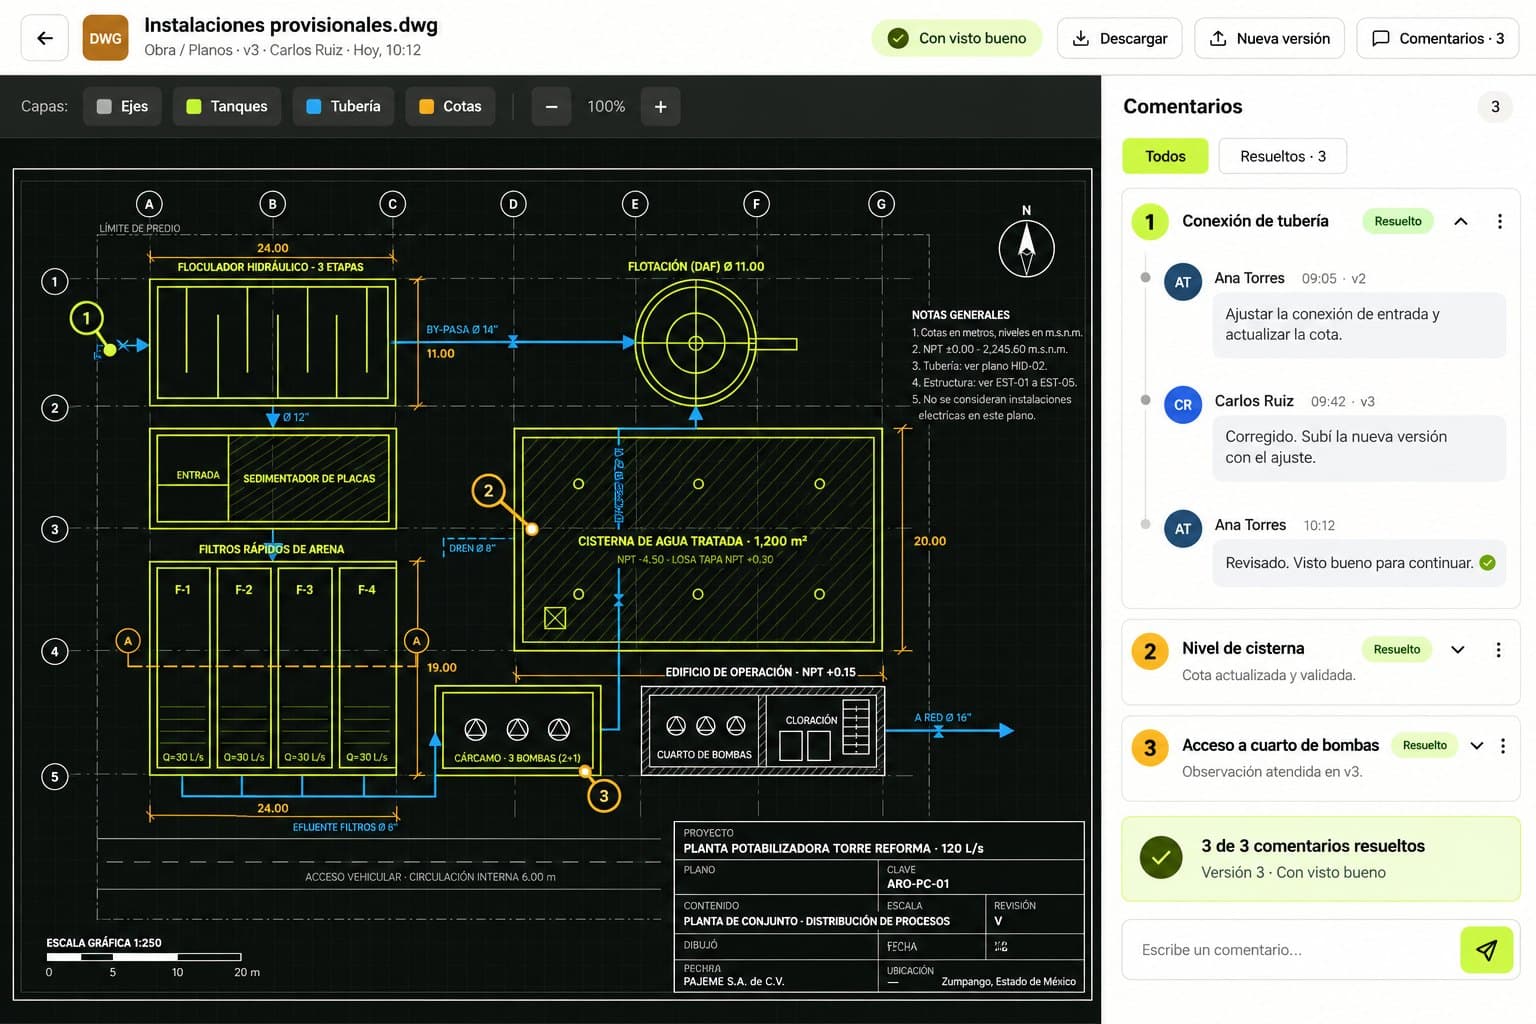The image size is (1536, 1024).
Task: Click the comment count badge beside Comentarios heading
Action: tap(1495, 106)
